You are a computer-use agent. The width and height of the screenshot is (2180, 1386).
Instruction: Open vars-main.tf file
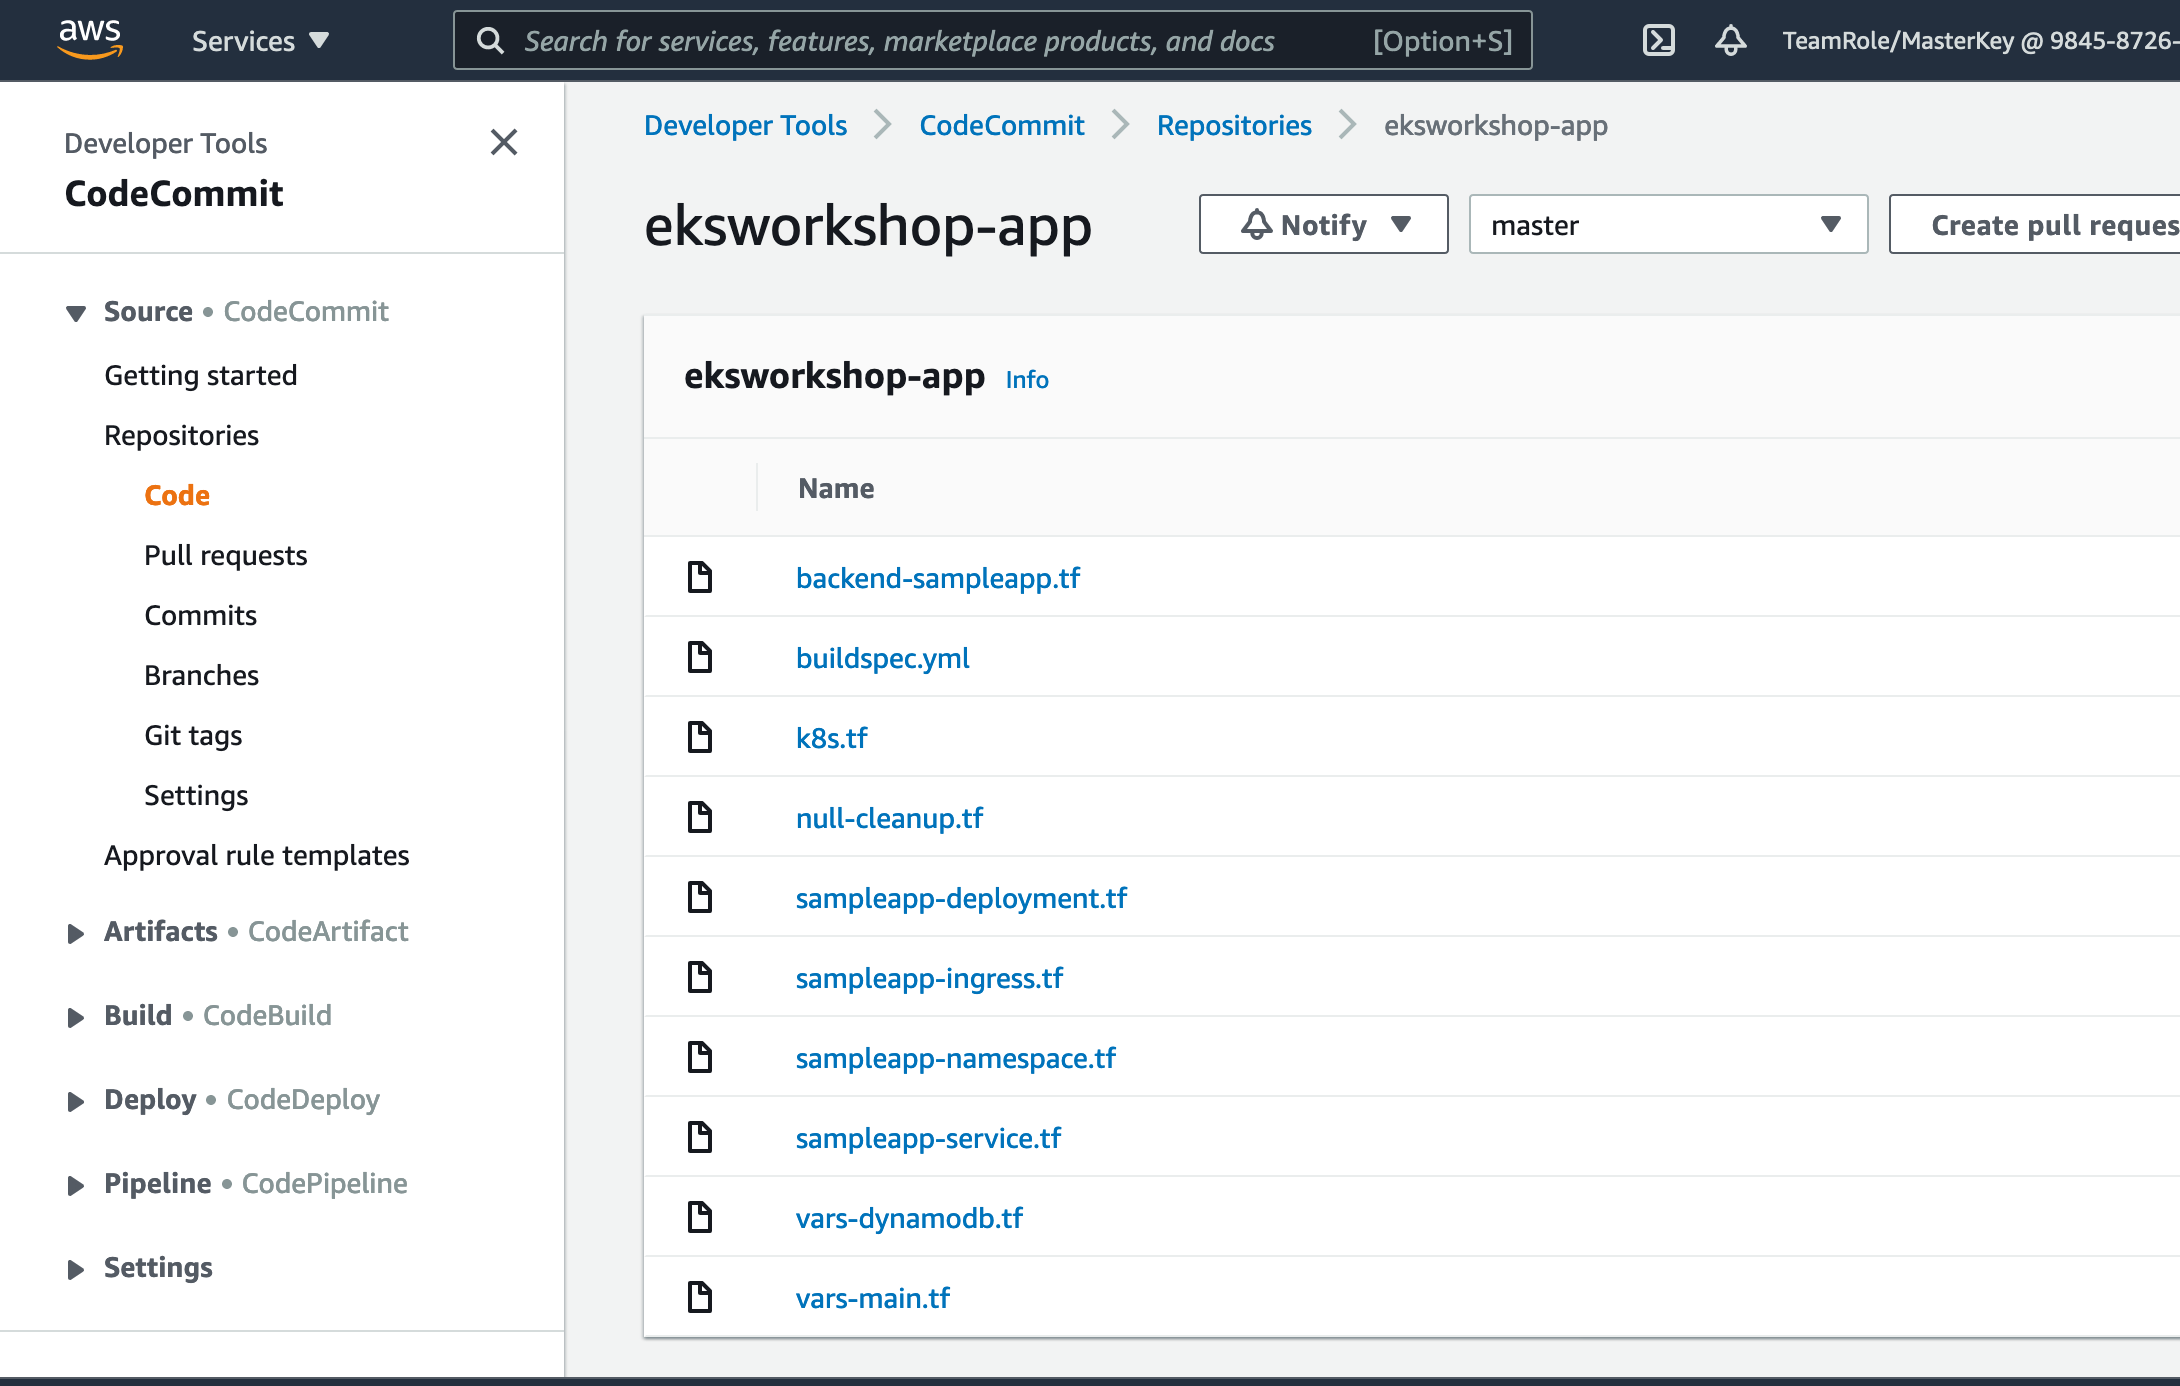point(873,1298)
